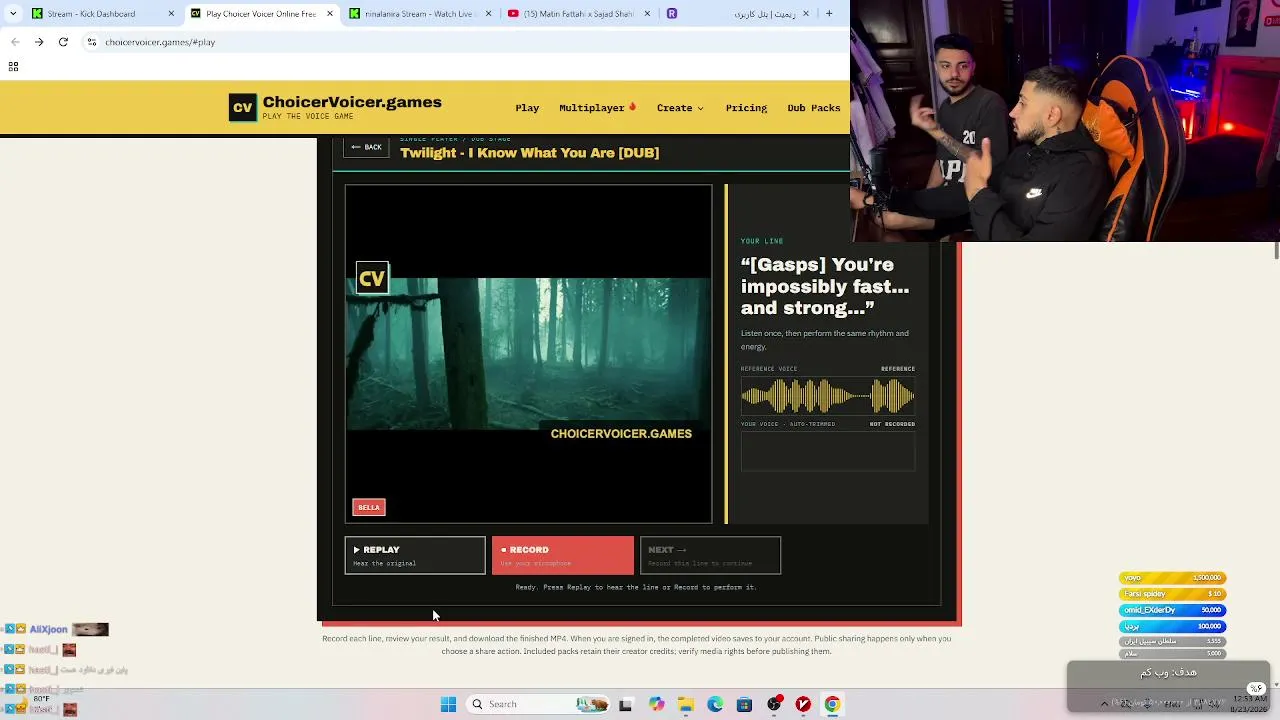Close the Play Choicer Voicer tab
1280x720 pixels.
[x=330, y=14]
